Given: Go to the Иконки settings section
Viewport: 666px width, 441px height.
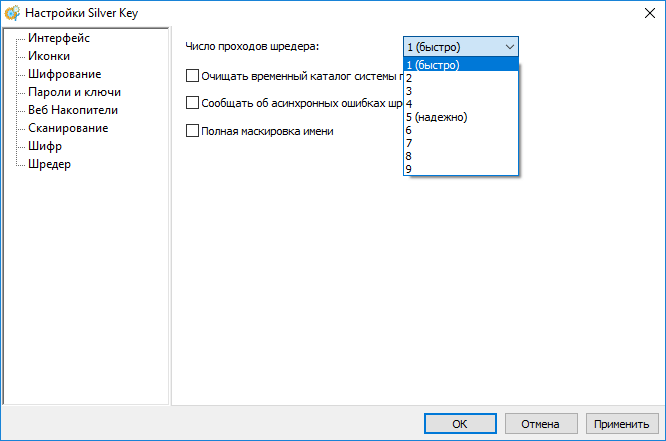Looking at the screenshot, I should tap(49, 56).
